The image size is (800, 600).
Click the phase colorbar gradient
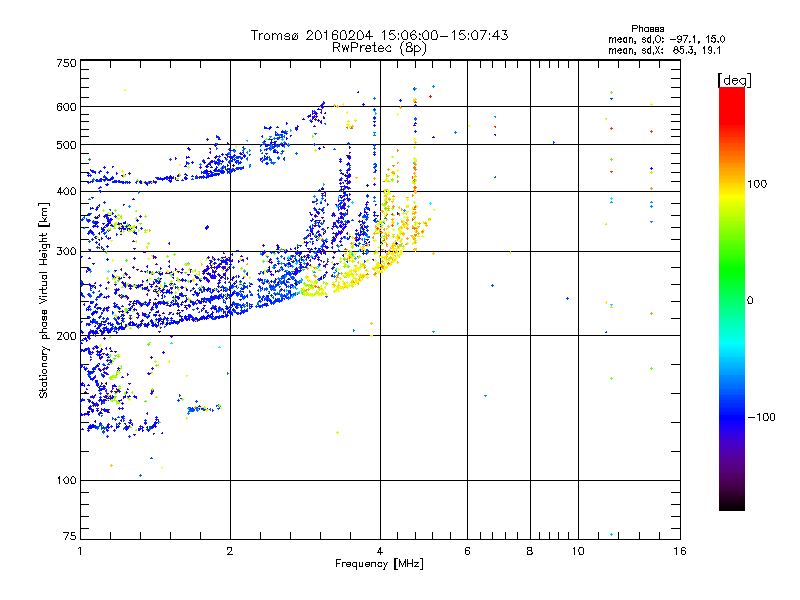732,298
